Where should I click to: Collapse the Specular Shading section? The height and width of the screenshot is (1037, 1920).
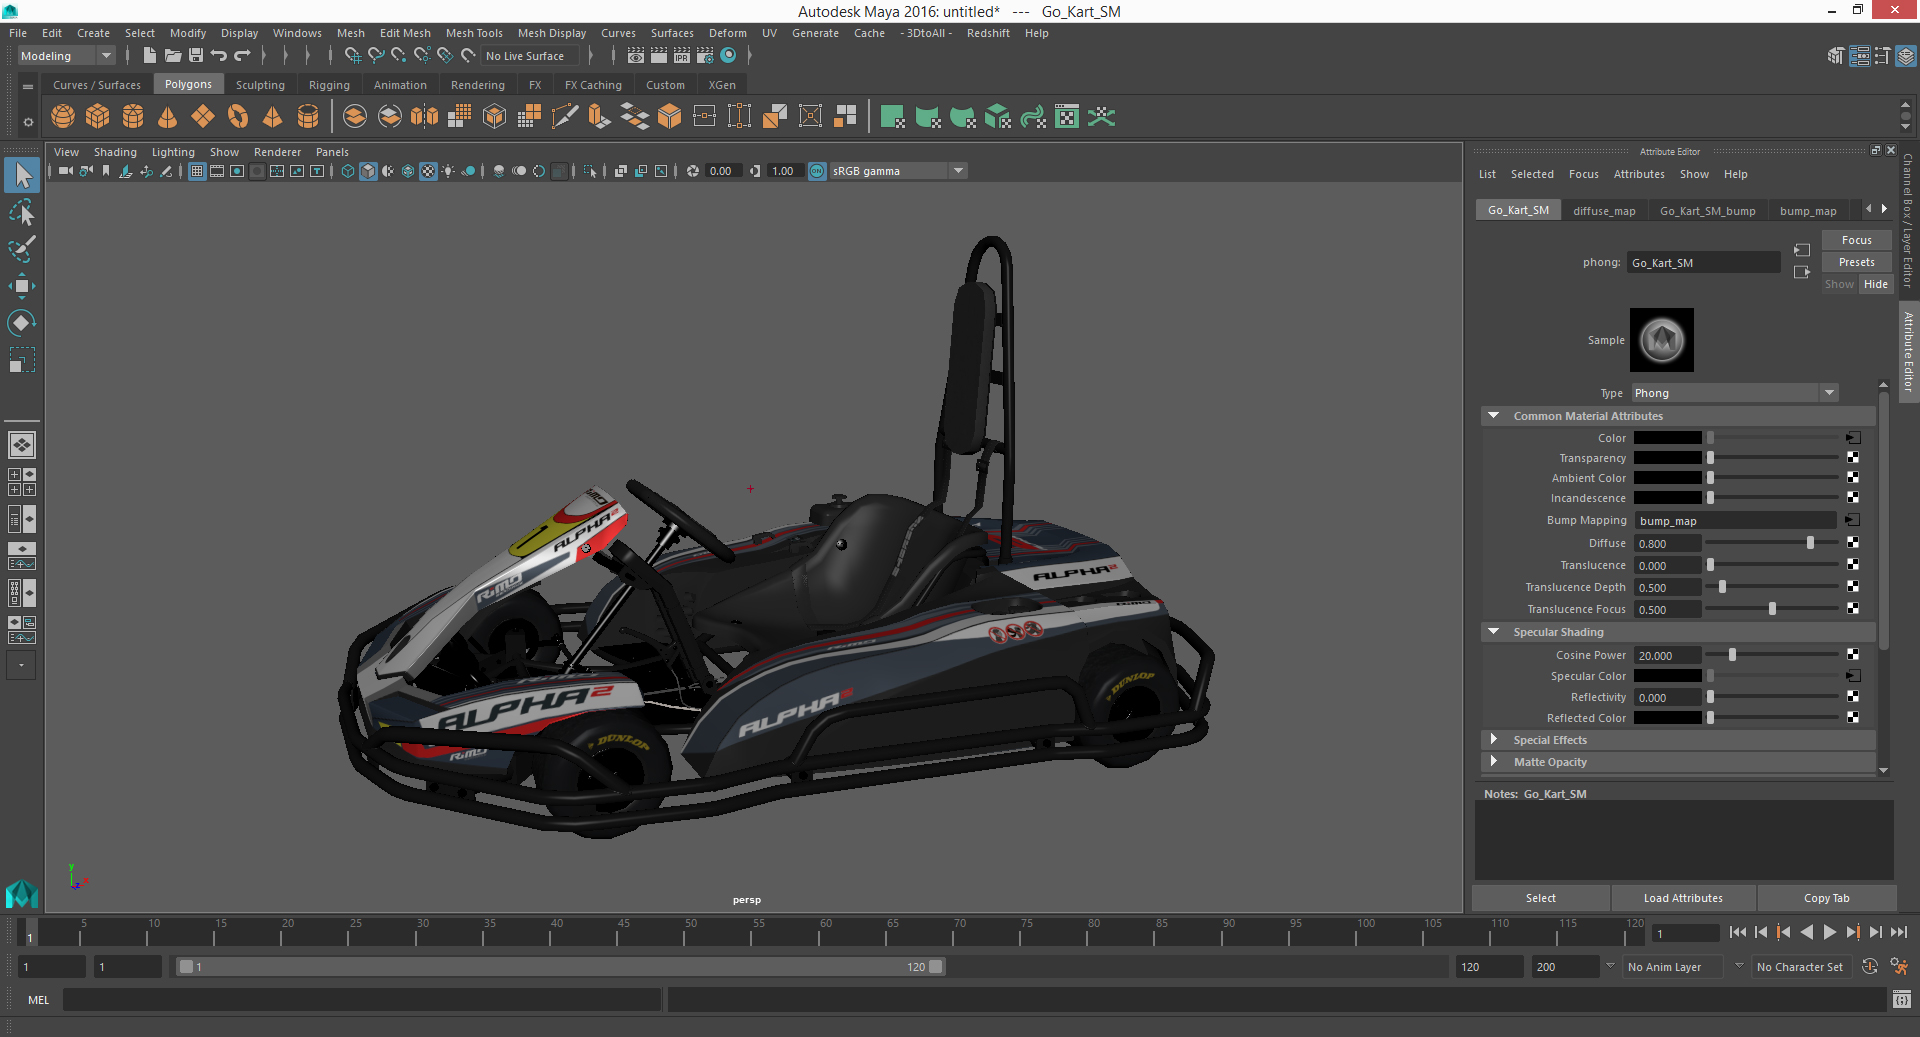coord(1494,632)
